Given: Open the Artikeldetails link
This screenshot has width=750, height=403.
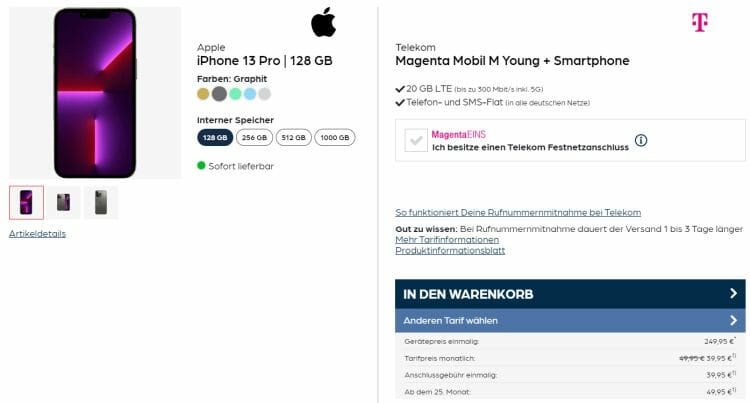Looking at the screenshot, I should tap(37, 234).
